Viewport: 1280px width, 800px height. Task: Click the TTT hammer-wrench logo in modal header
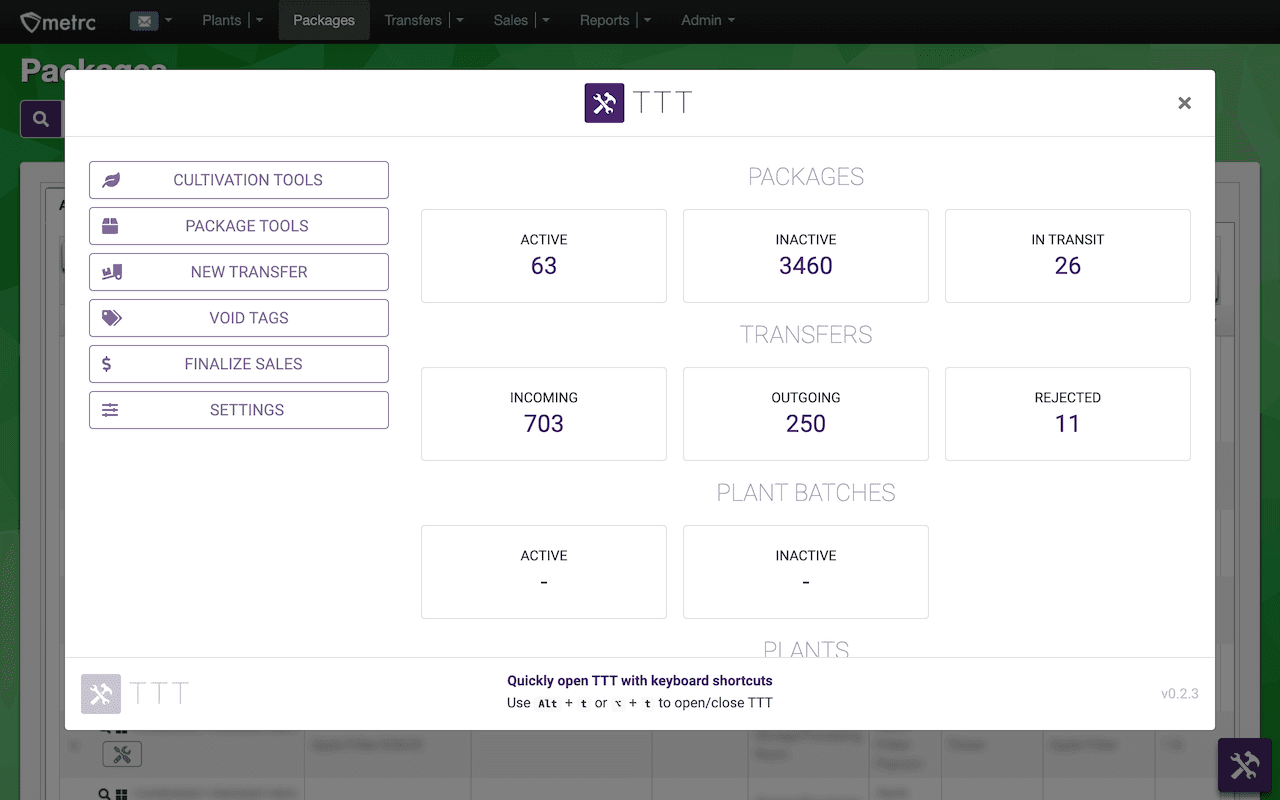(604, 103)
